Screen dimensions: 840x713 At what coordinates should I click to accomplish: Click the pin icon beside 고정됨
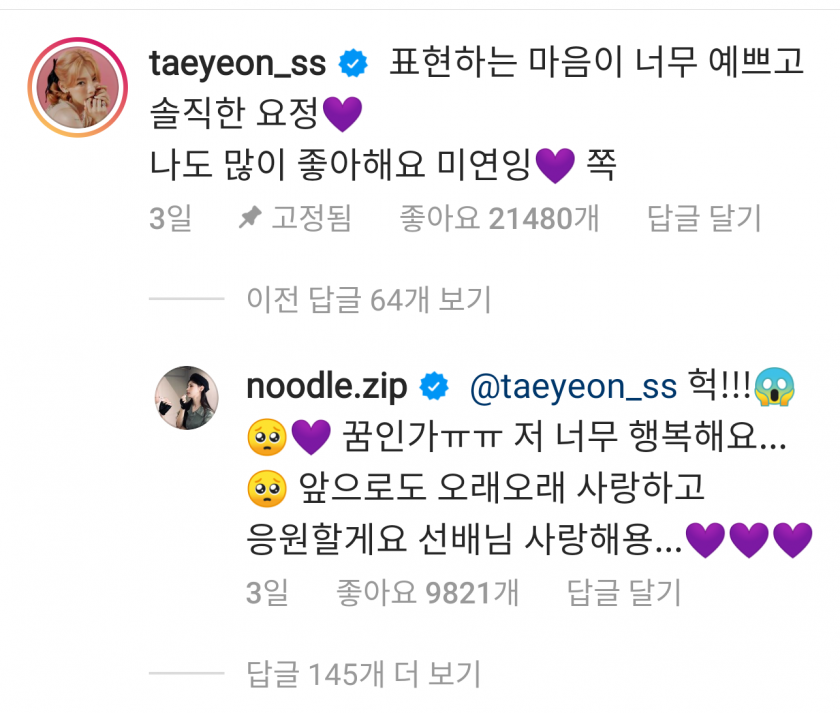pyautogui.click(x=250, y=217)
